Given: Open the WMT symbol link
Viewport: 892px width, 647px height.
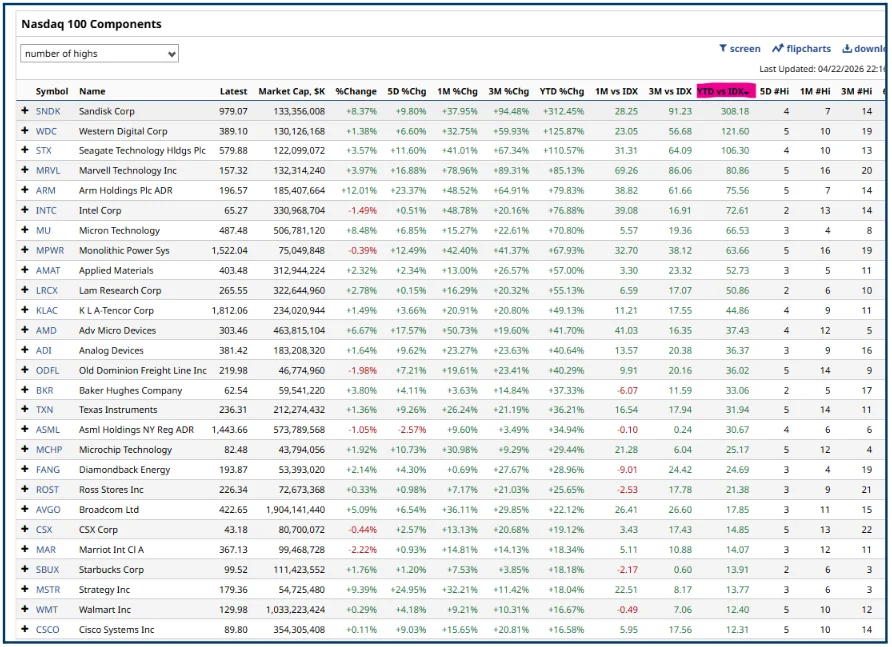Looking at the screenshot, I should pos(47,609).
